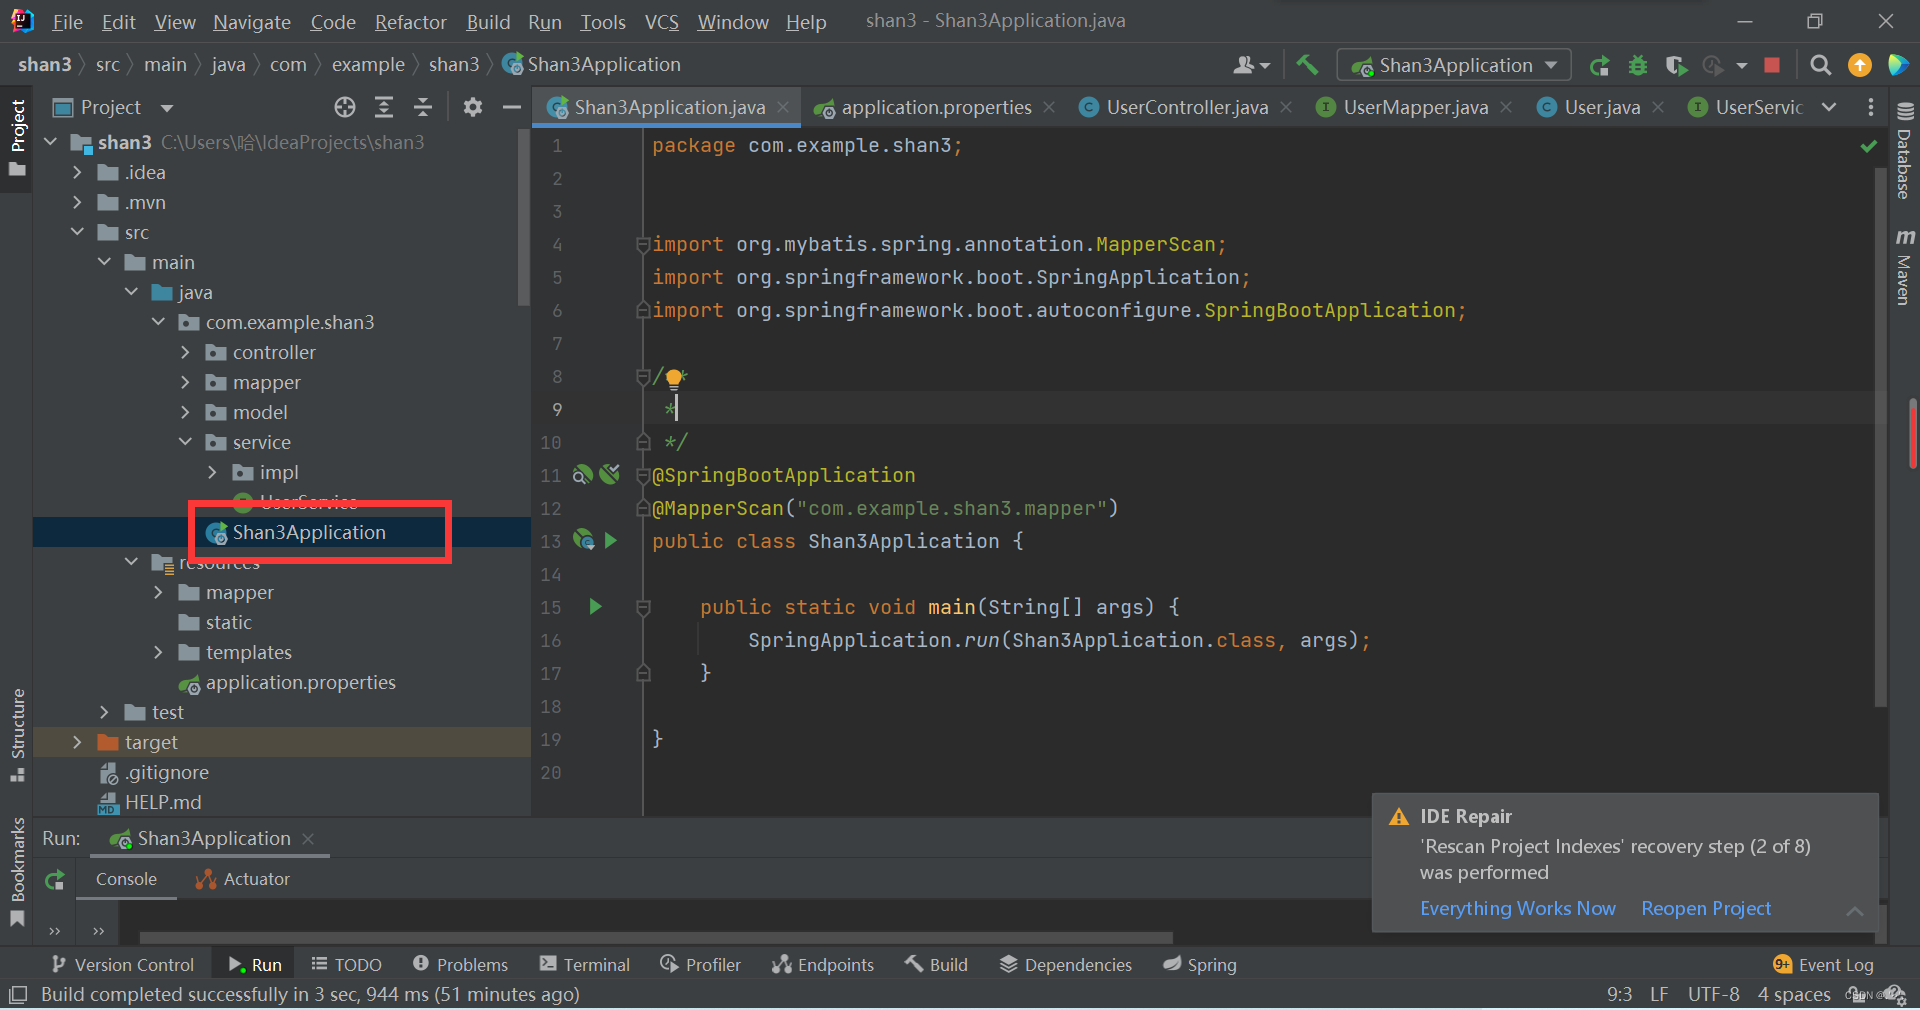This screenshot has height=1010, width=1920.
Task: Open the JetBrains Space colorful icon
Action: tap(1897, 65)
